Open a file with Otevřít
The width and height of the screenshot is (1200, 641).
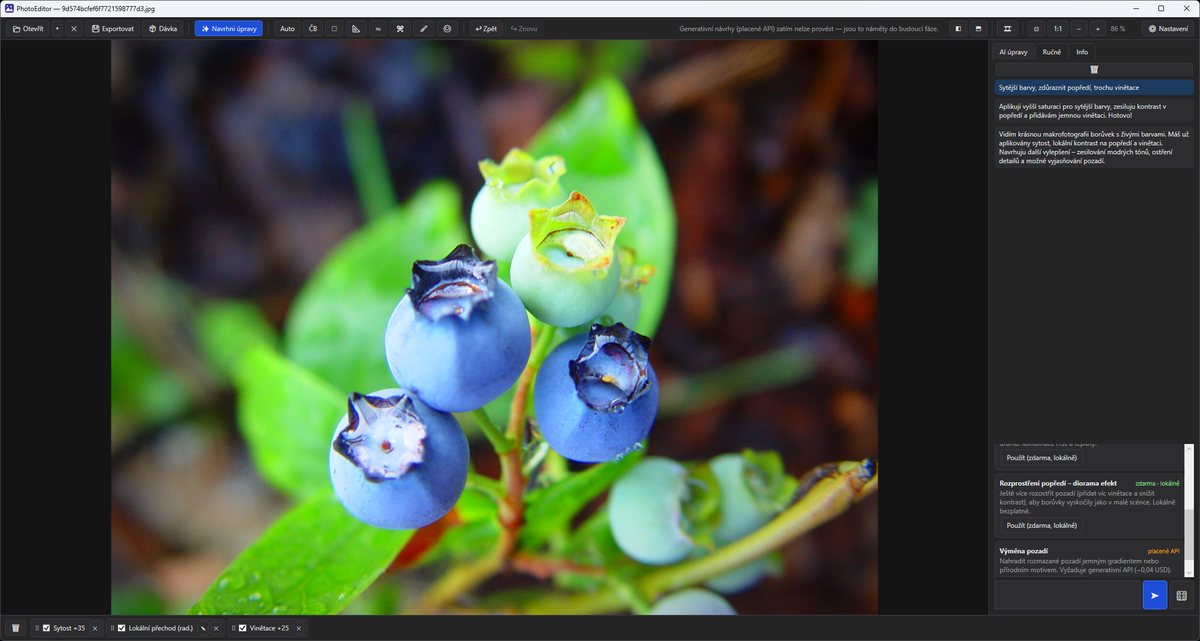[x=27, y=29]
